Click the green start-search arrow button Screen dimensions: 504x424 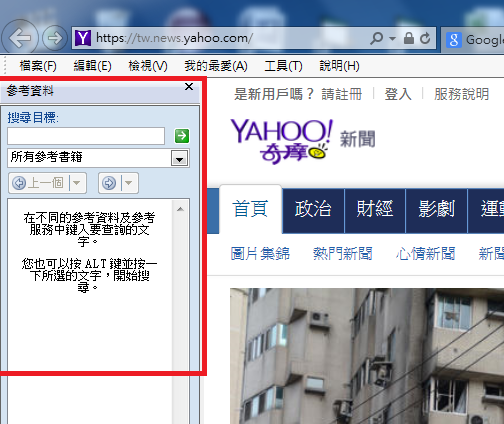182,136
